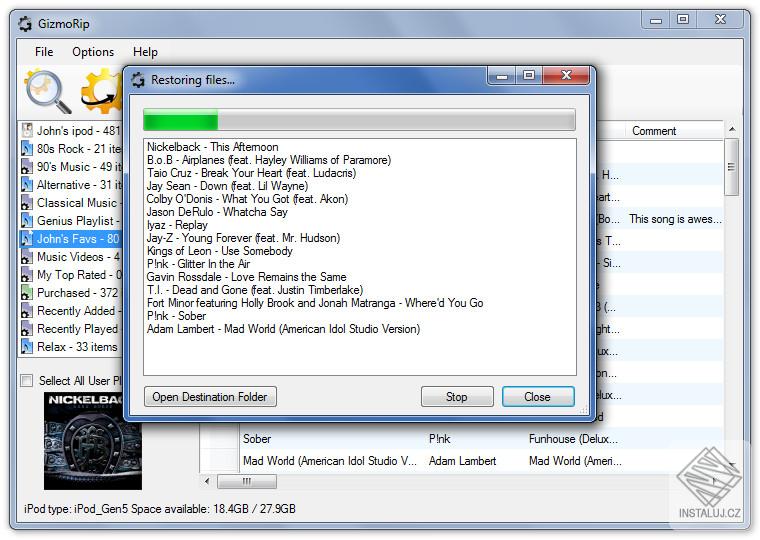Click Funhouse (Delux... album cell
760x540 pixels.
click(x=573, y=439)
